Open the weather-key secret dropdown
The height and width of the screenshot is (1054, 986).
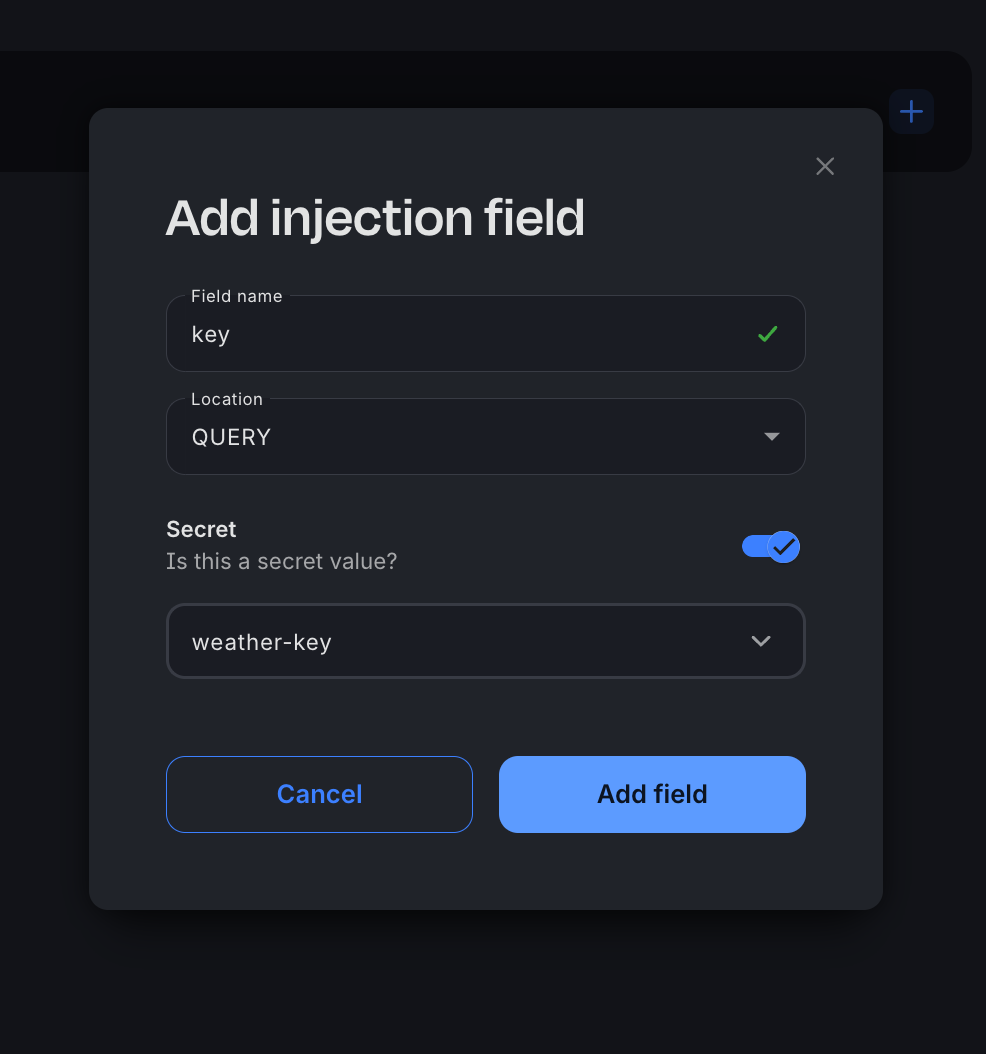(x=485, y=641)
